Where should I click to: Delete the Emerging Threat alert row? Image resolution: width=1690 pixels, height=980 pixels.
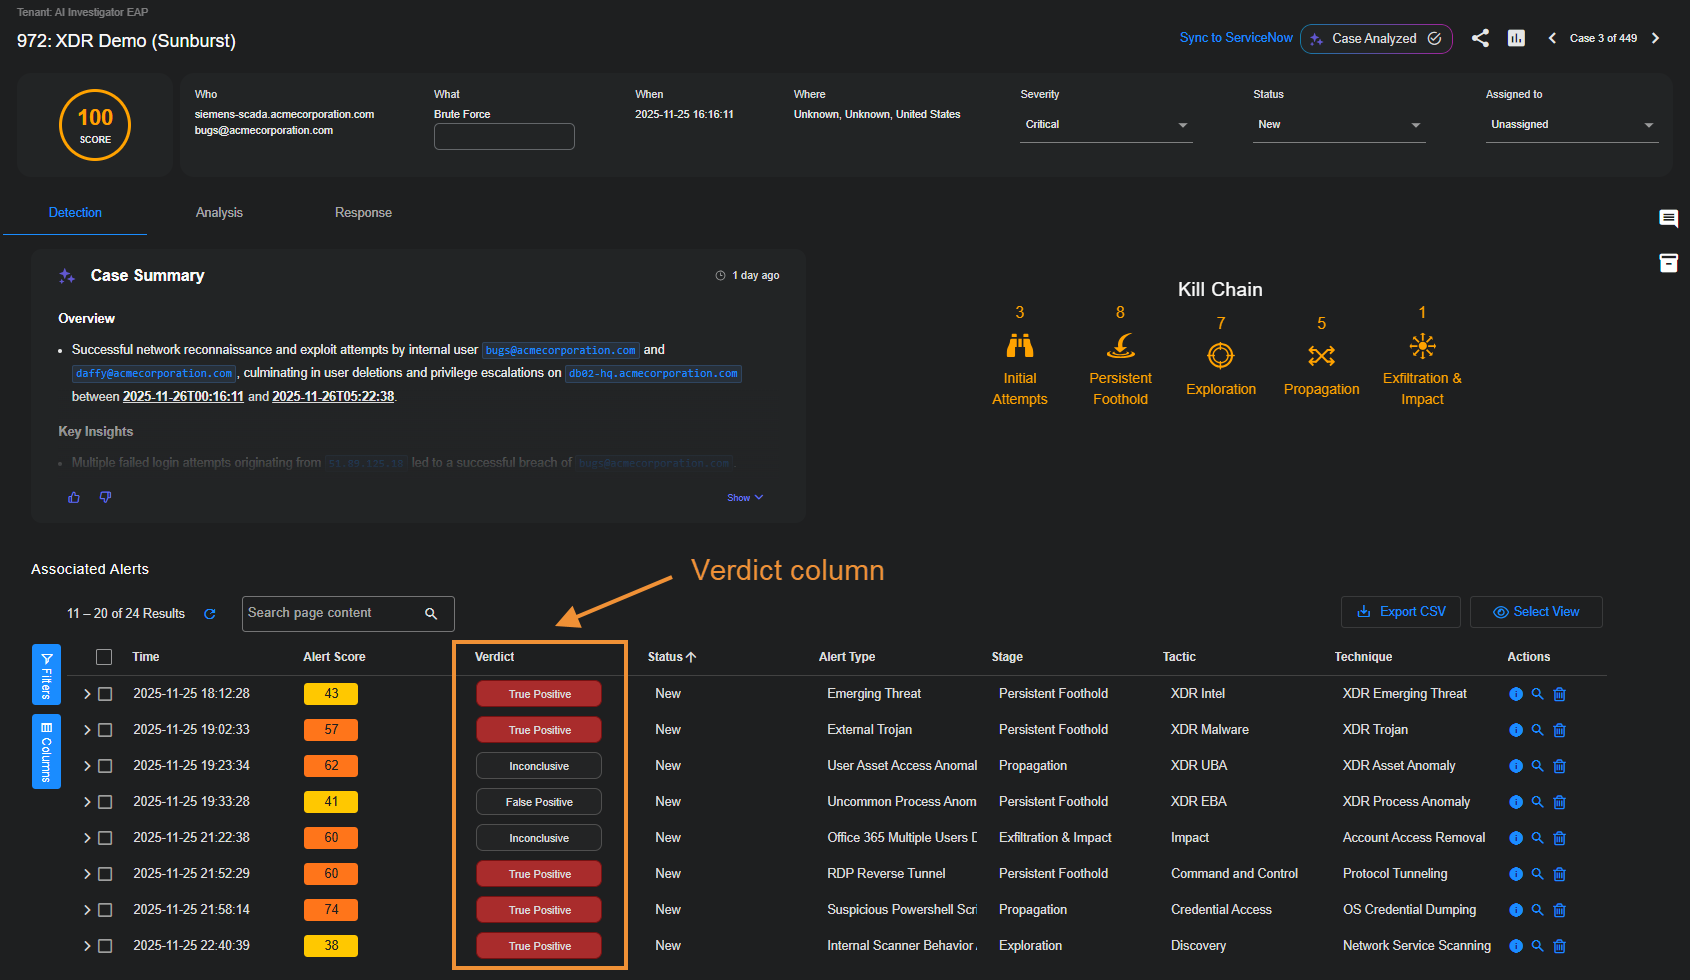pyautogui.click(x=1559, y=694)
